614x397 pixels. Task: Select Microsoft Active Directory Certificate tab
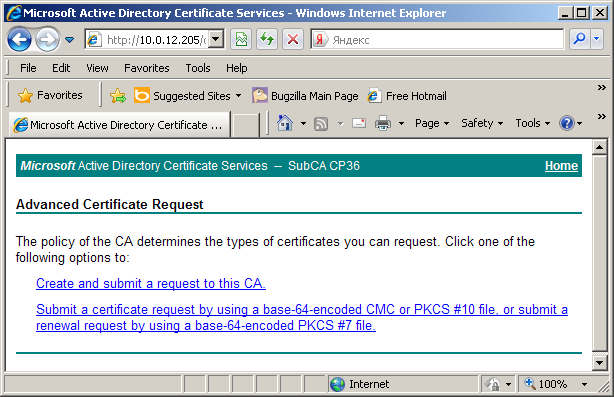pos(119,125)
